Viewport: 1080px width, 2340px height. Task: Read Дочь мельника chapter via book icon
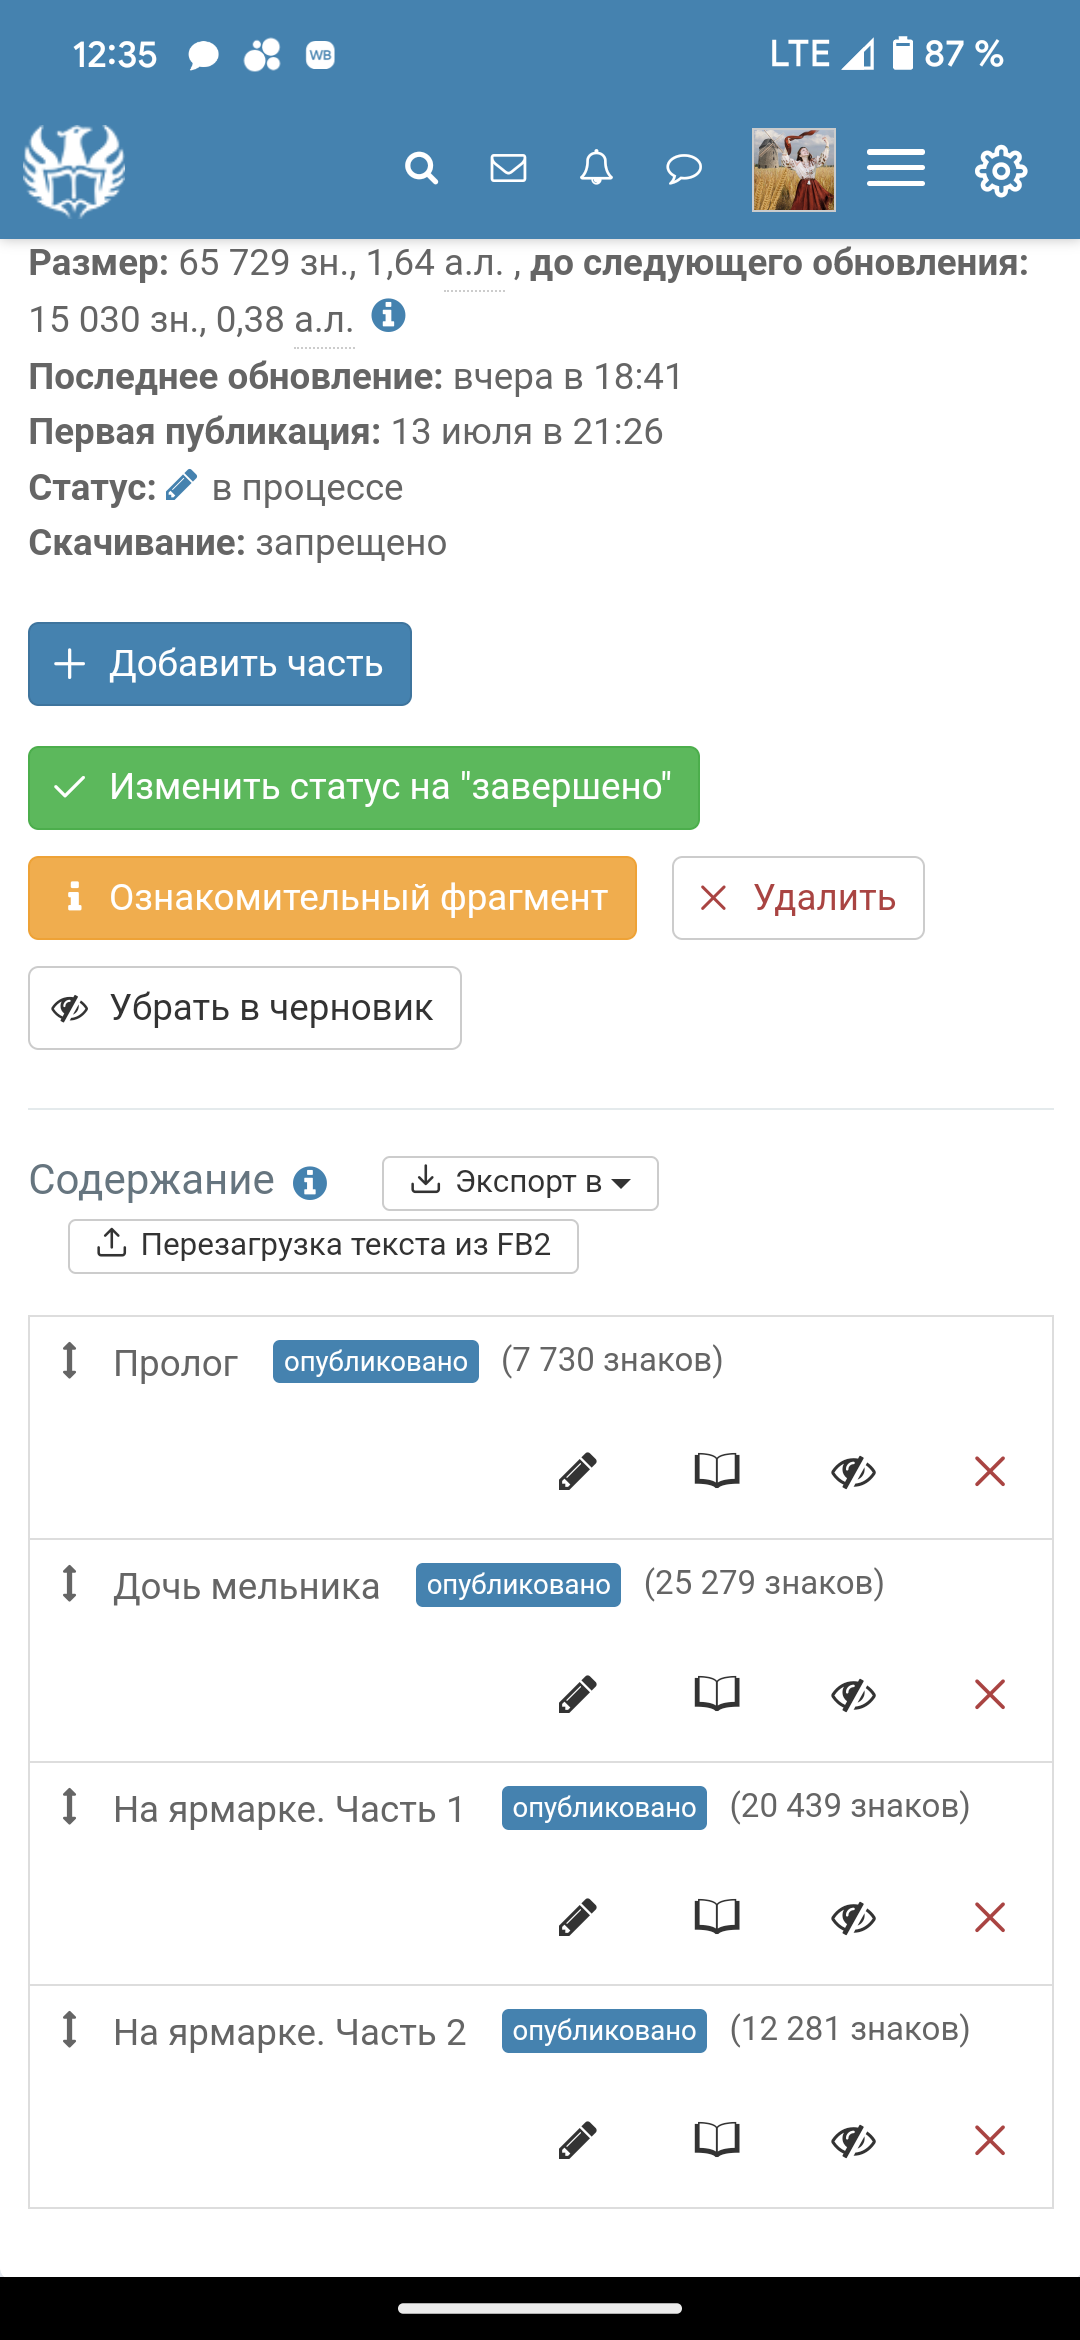click(x=717, y=1693)
